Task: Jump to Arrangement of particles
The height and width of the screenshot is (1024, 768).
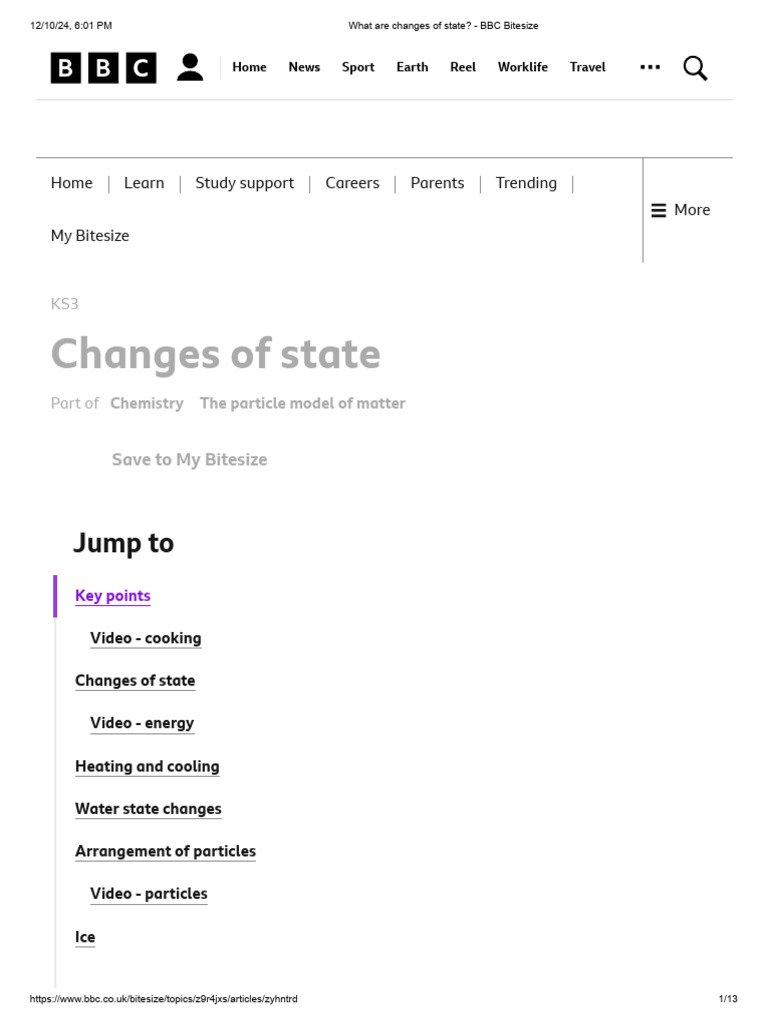Action: [x=165, y=851]
